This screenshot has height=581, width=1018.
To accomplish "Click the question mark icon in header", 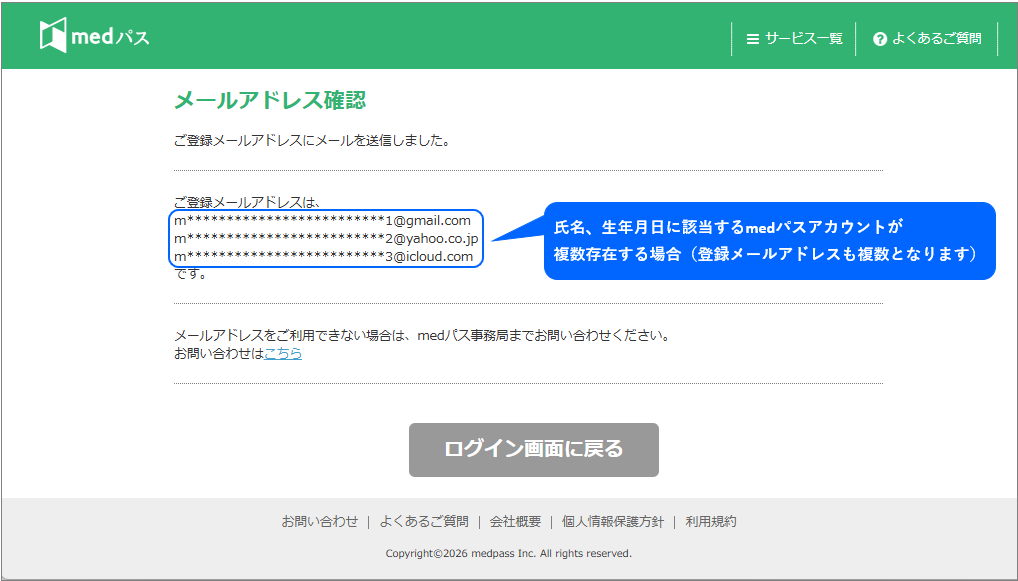I will click(880, 39).
